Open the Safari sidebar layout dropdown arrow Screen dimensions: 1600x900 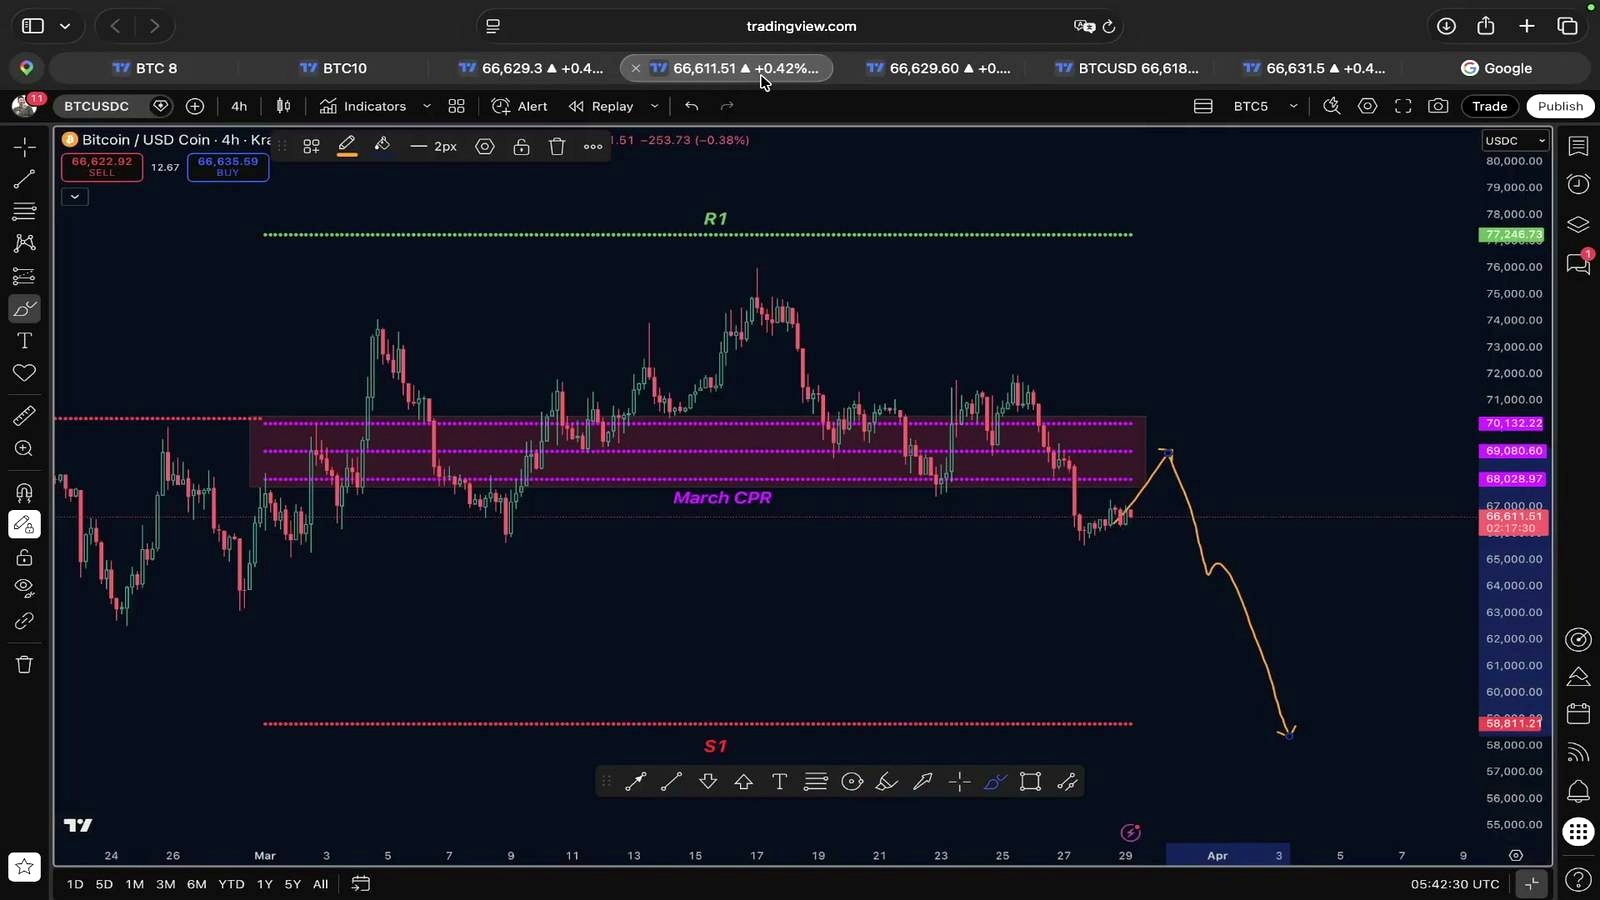[65, 26]
